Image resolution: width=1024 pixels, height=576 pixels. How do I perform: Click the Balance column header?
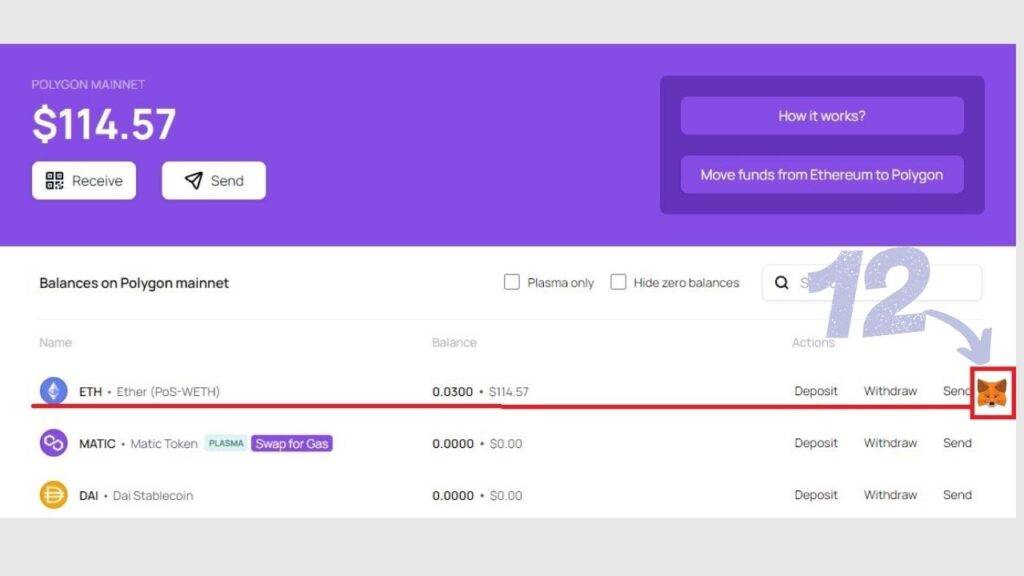click(x=455, y=342)
